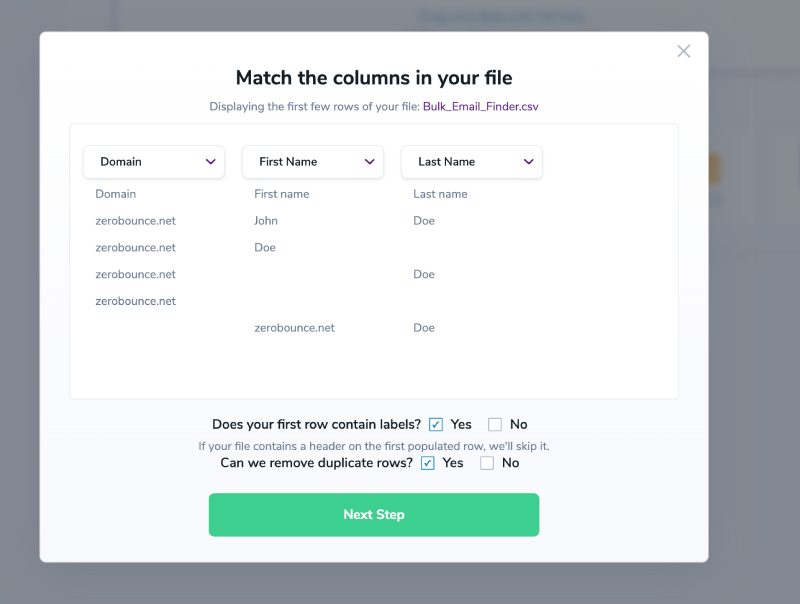Click the header-skip explanation text
800x604 pixels.
[x=373, y=445]
